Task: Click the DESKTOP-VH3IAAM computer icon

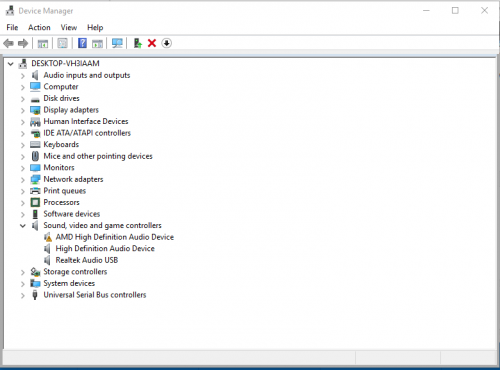Action: (x=23, y=63)
